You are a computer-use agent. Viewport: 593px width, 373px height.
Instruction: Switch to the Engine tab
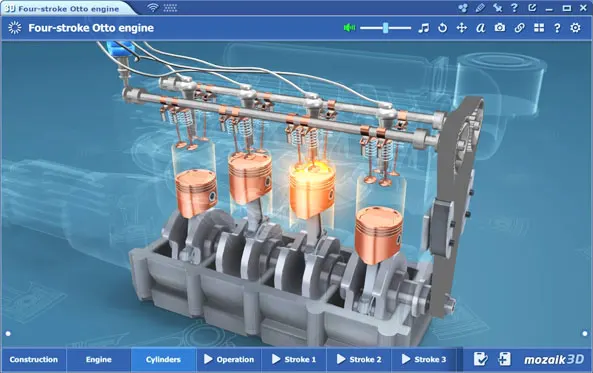[99, 359]
